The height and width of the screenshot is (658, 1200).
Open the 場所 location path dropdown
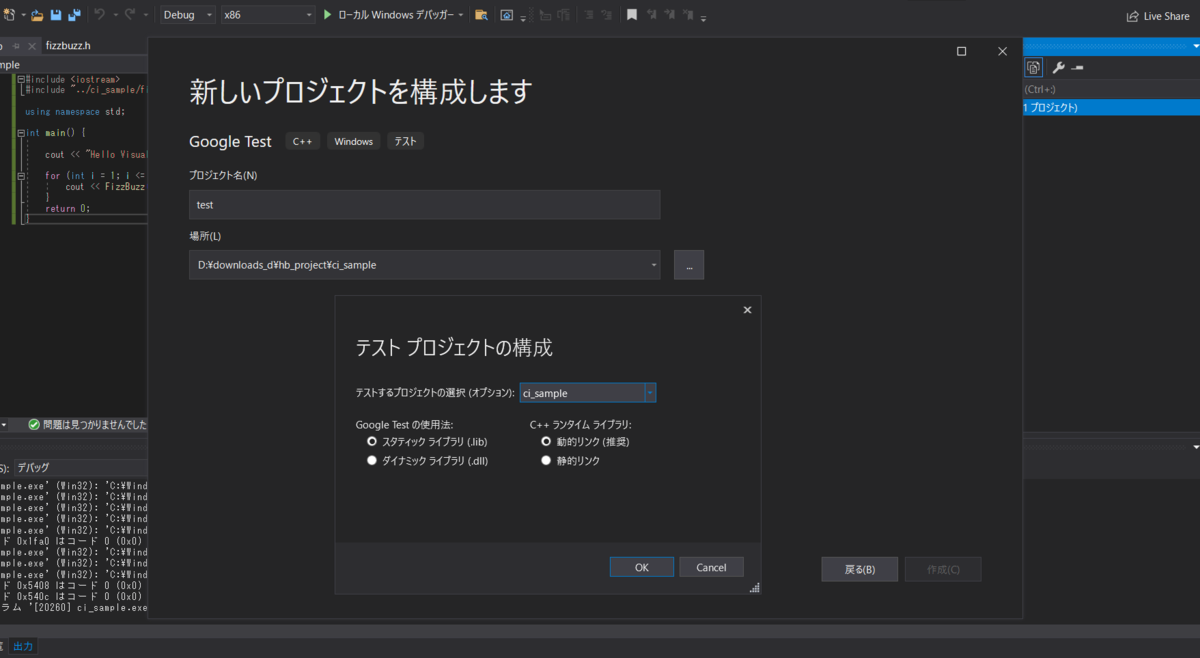654,265
